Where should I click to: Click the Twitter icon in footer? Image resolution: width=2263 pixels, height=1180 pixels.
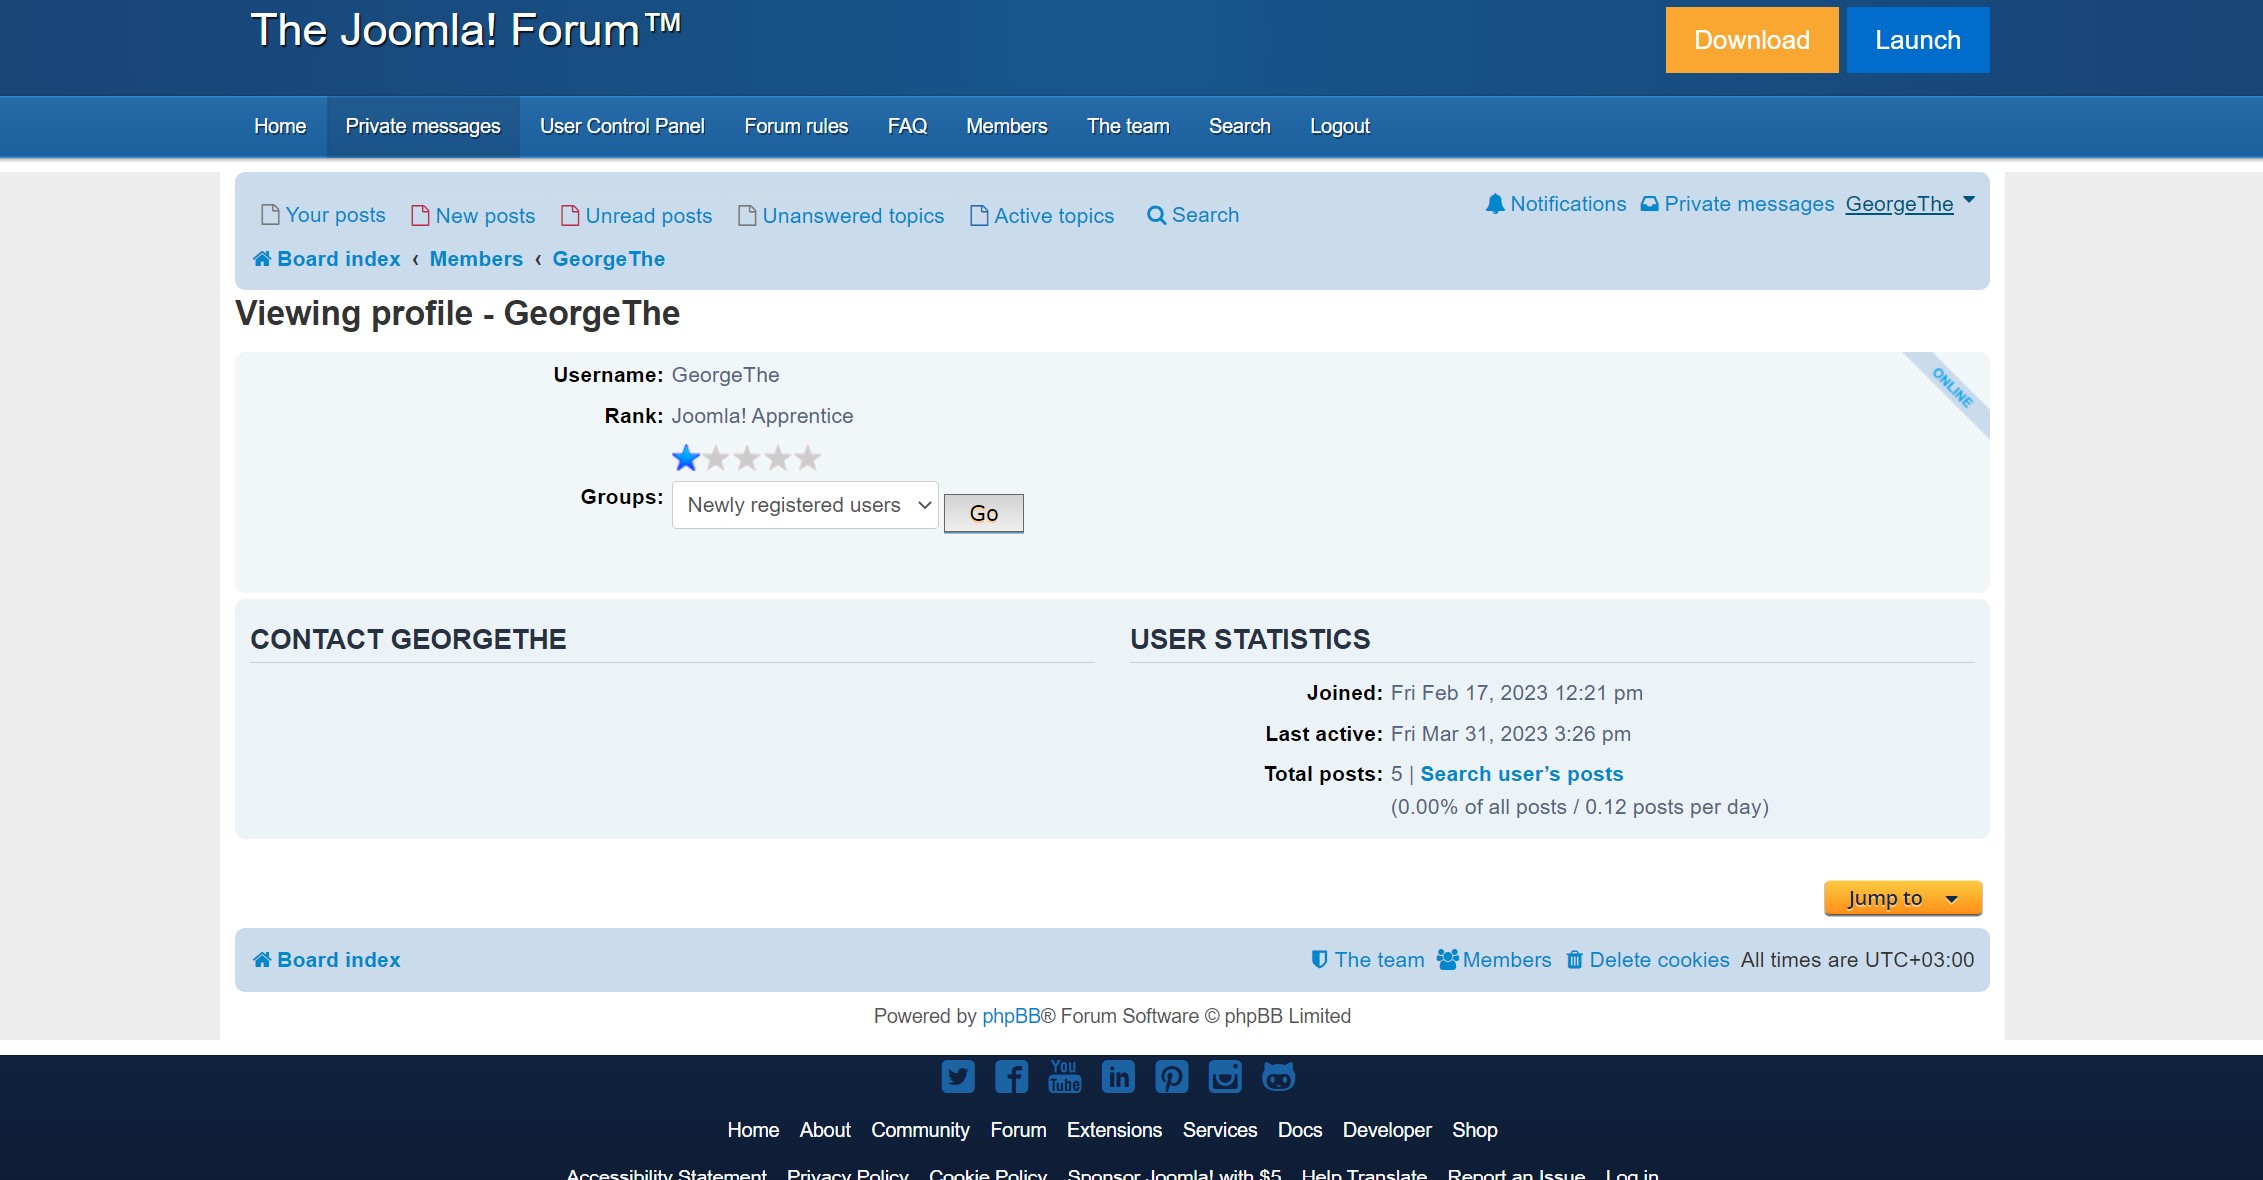958,1077
